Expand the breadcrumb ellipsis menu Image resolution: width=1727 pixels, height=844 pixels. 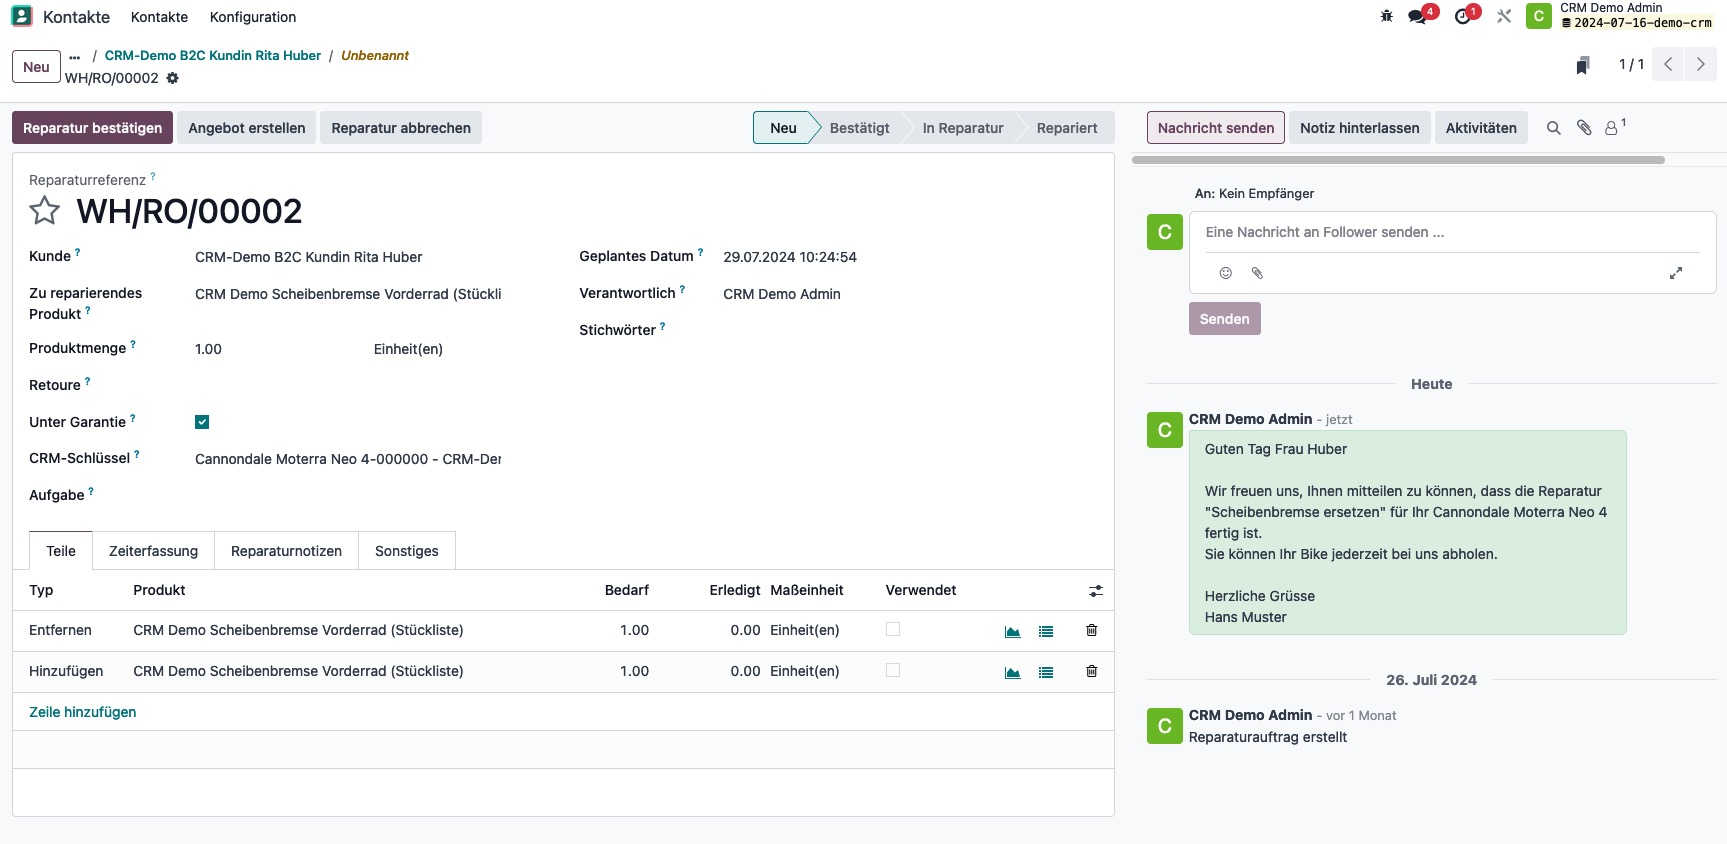coord(75,56)
